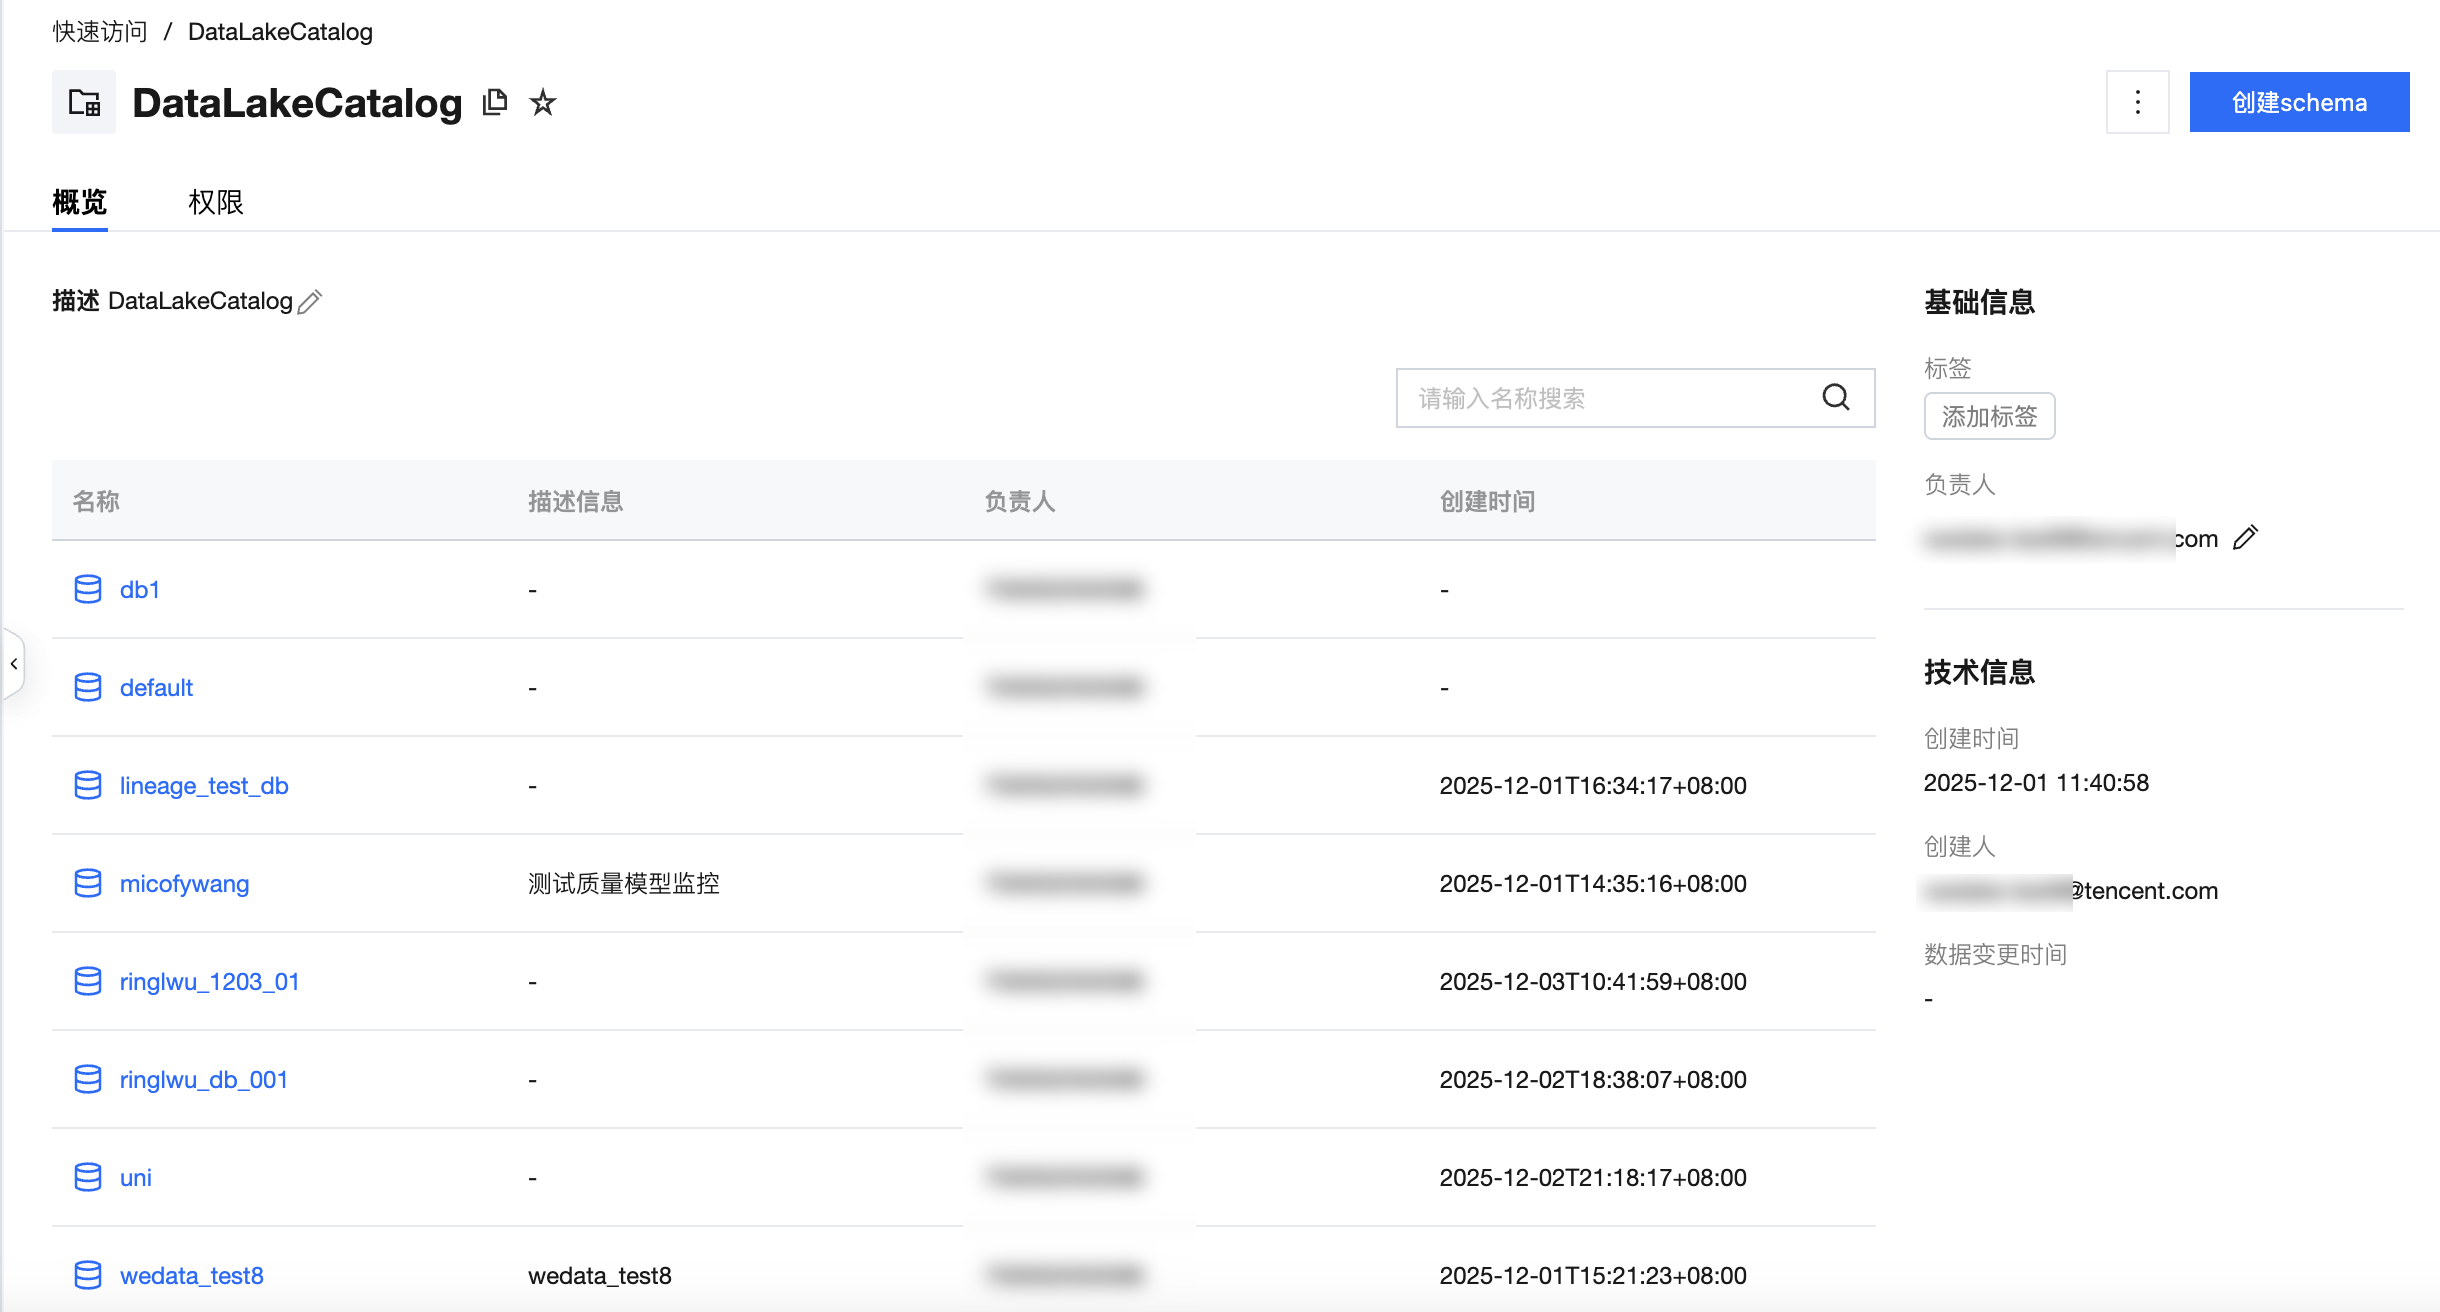Image resolution: width=2440 pixels, height=1312 pixels.
Task: Click the search magnifier icon
Action: click(1835, 398)
